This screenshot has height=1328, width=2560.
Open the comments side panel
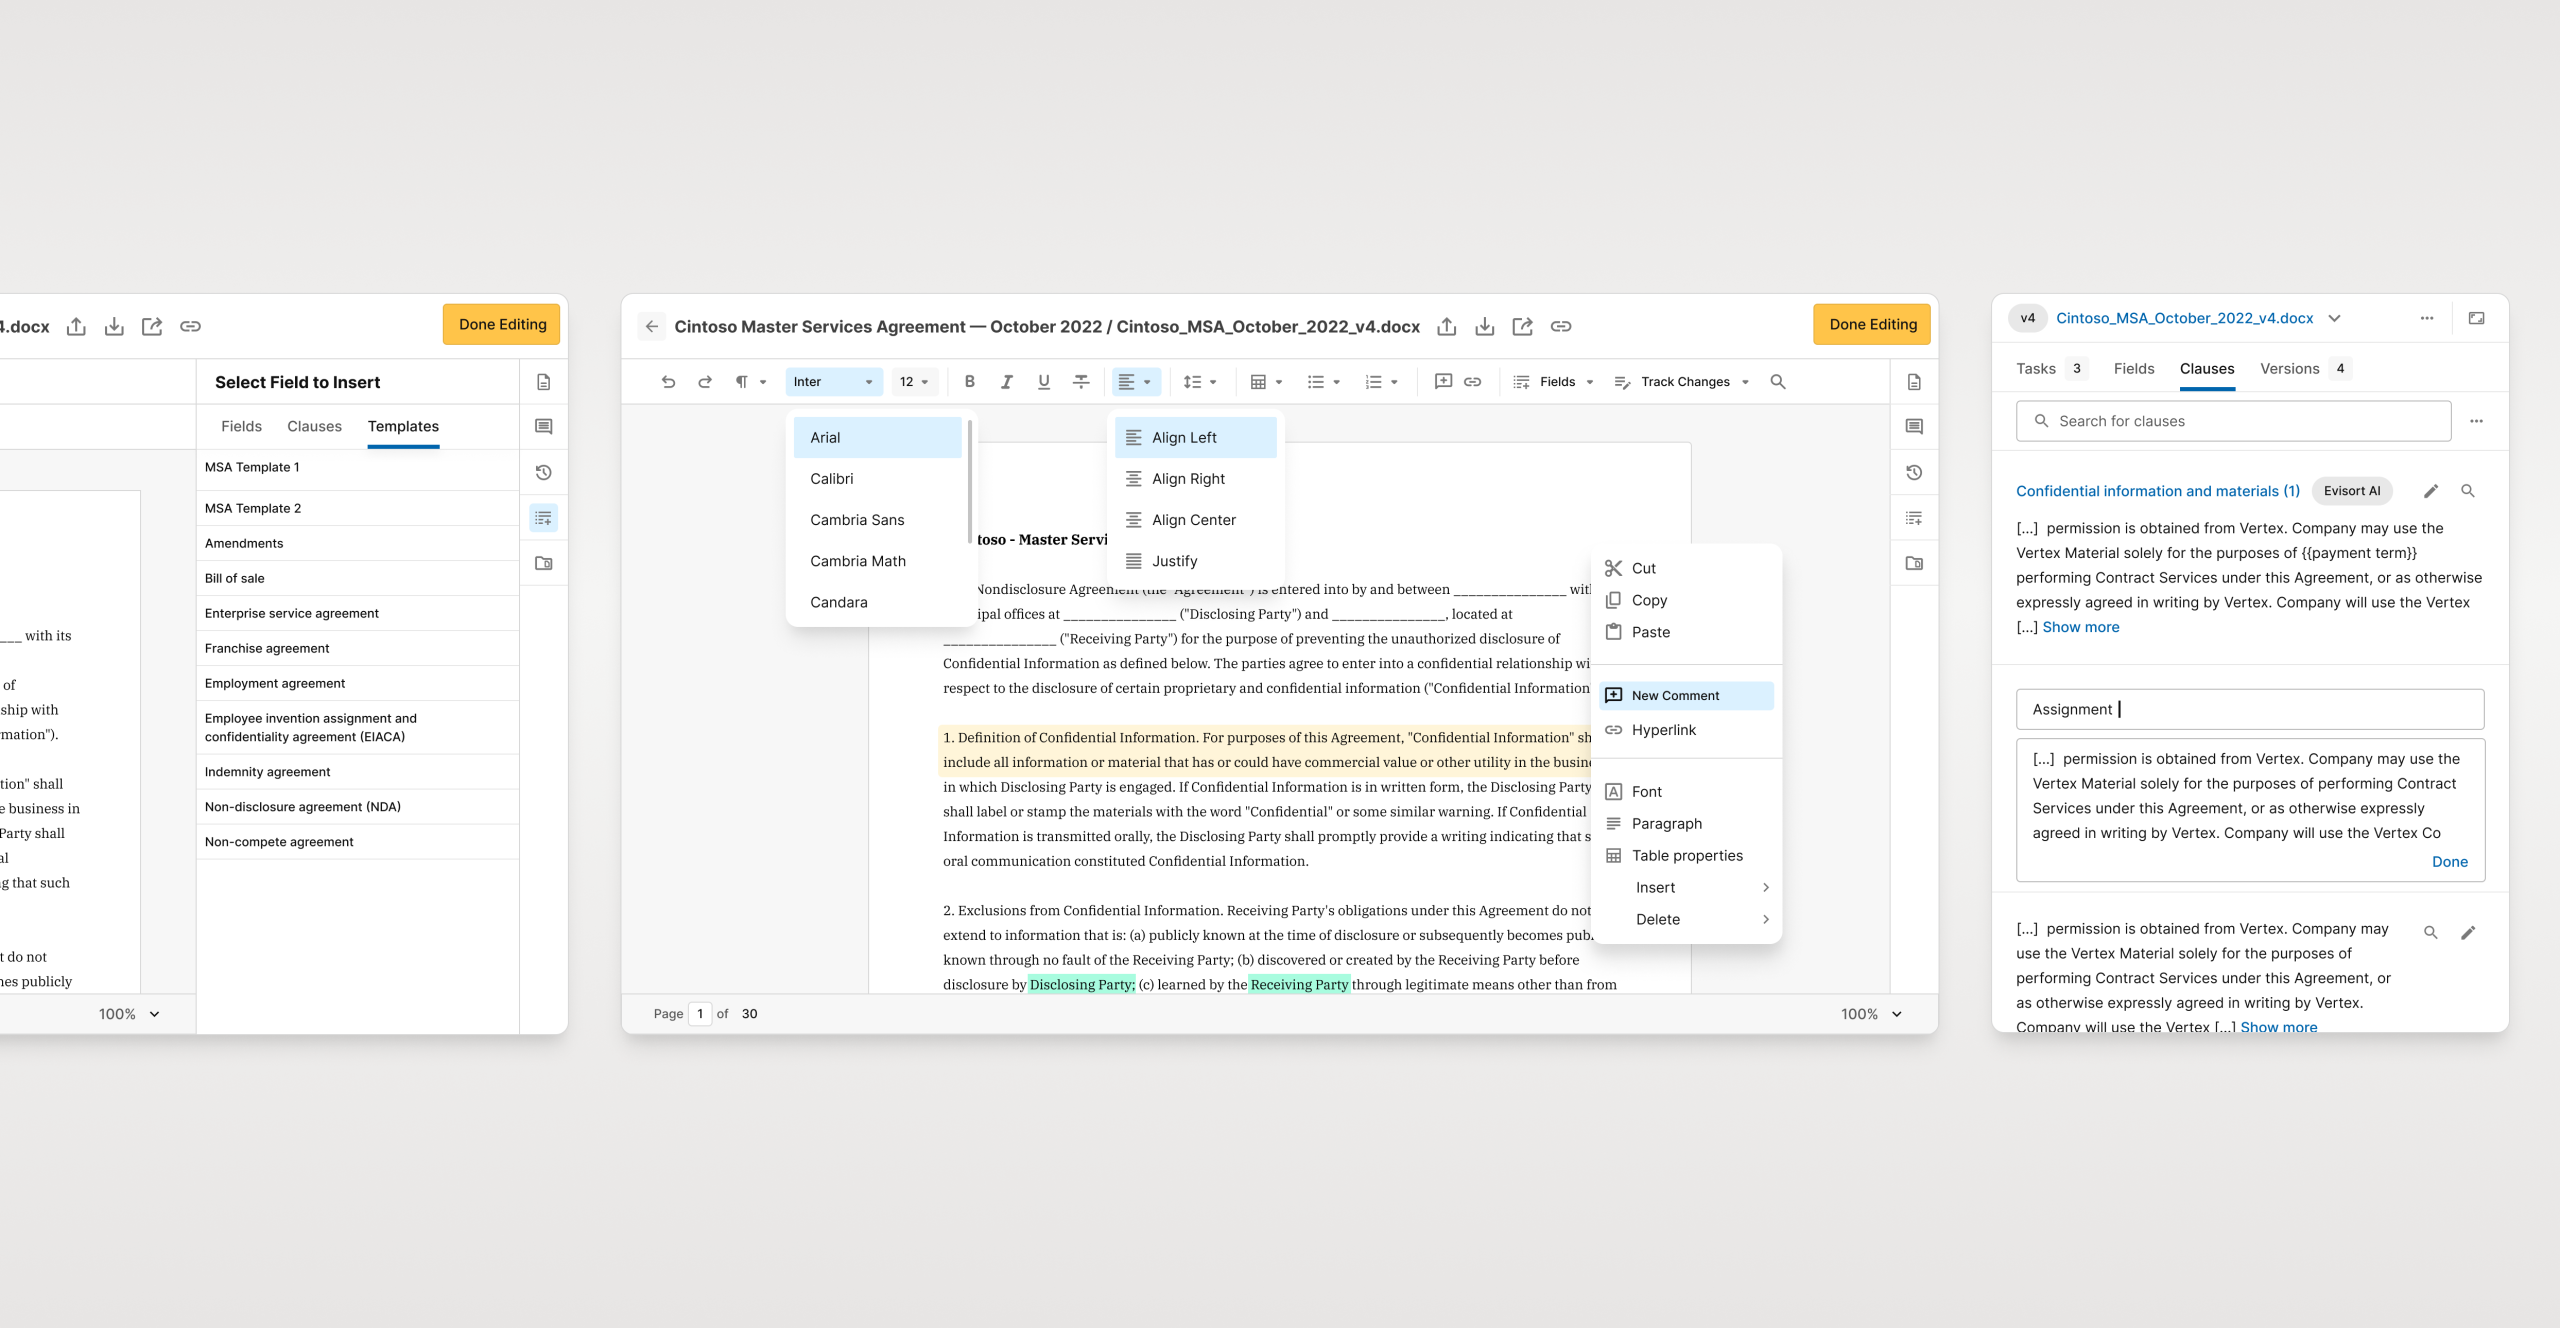point(1913,426)
